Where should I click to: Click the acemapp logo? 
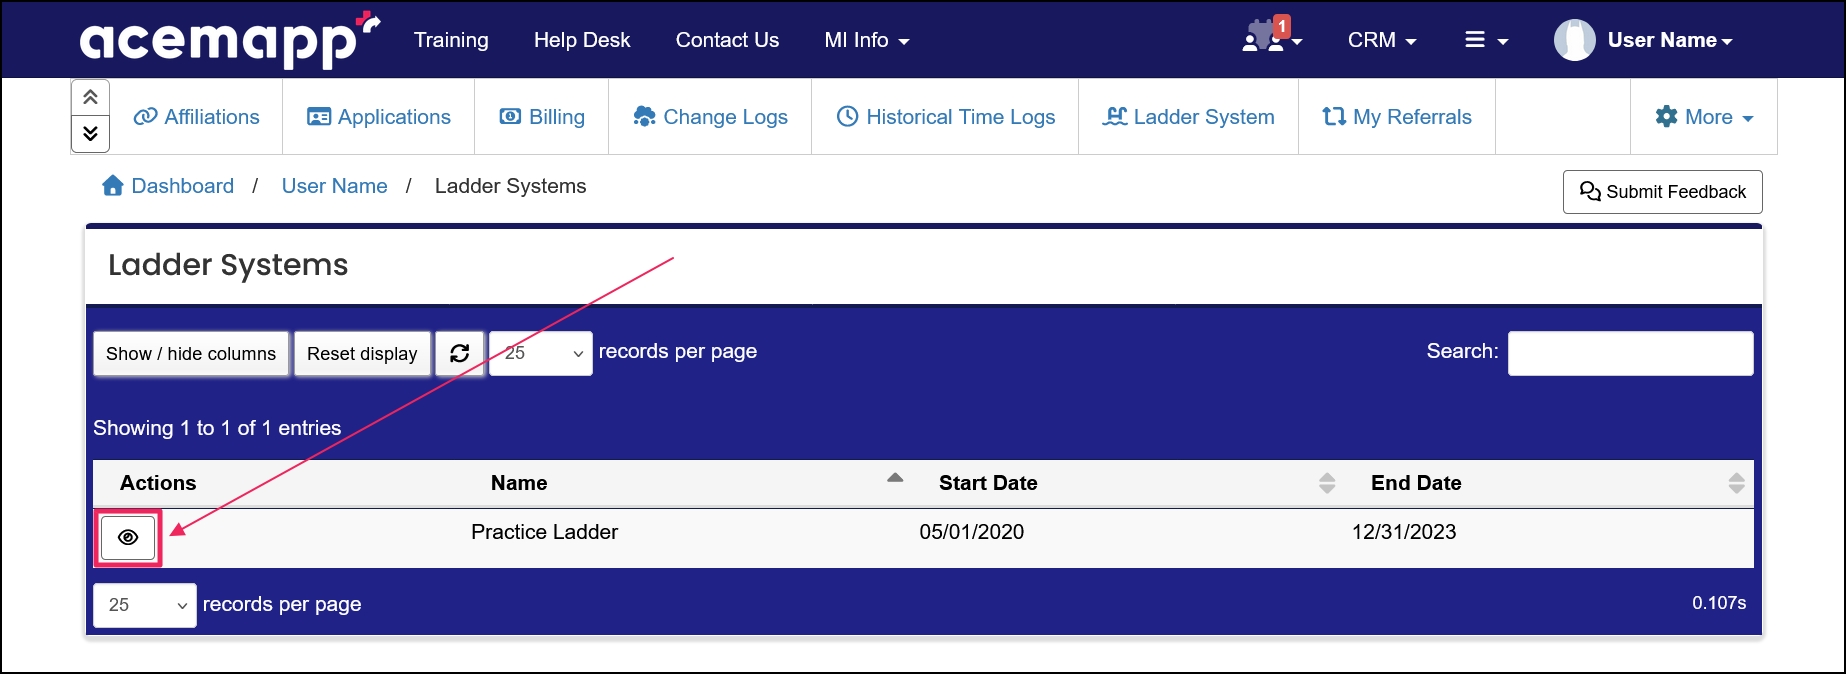[x=229, y=39]
